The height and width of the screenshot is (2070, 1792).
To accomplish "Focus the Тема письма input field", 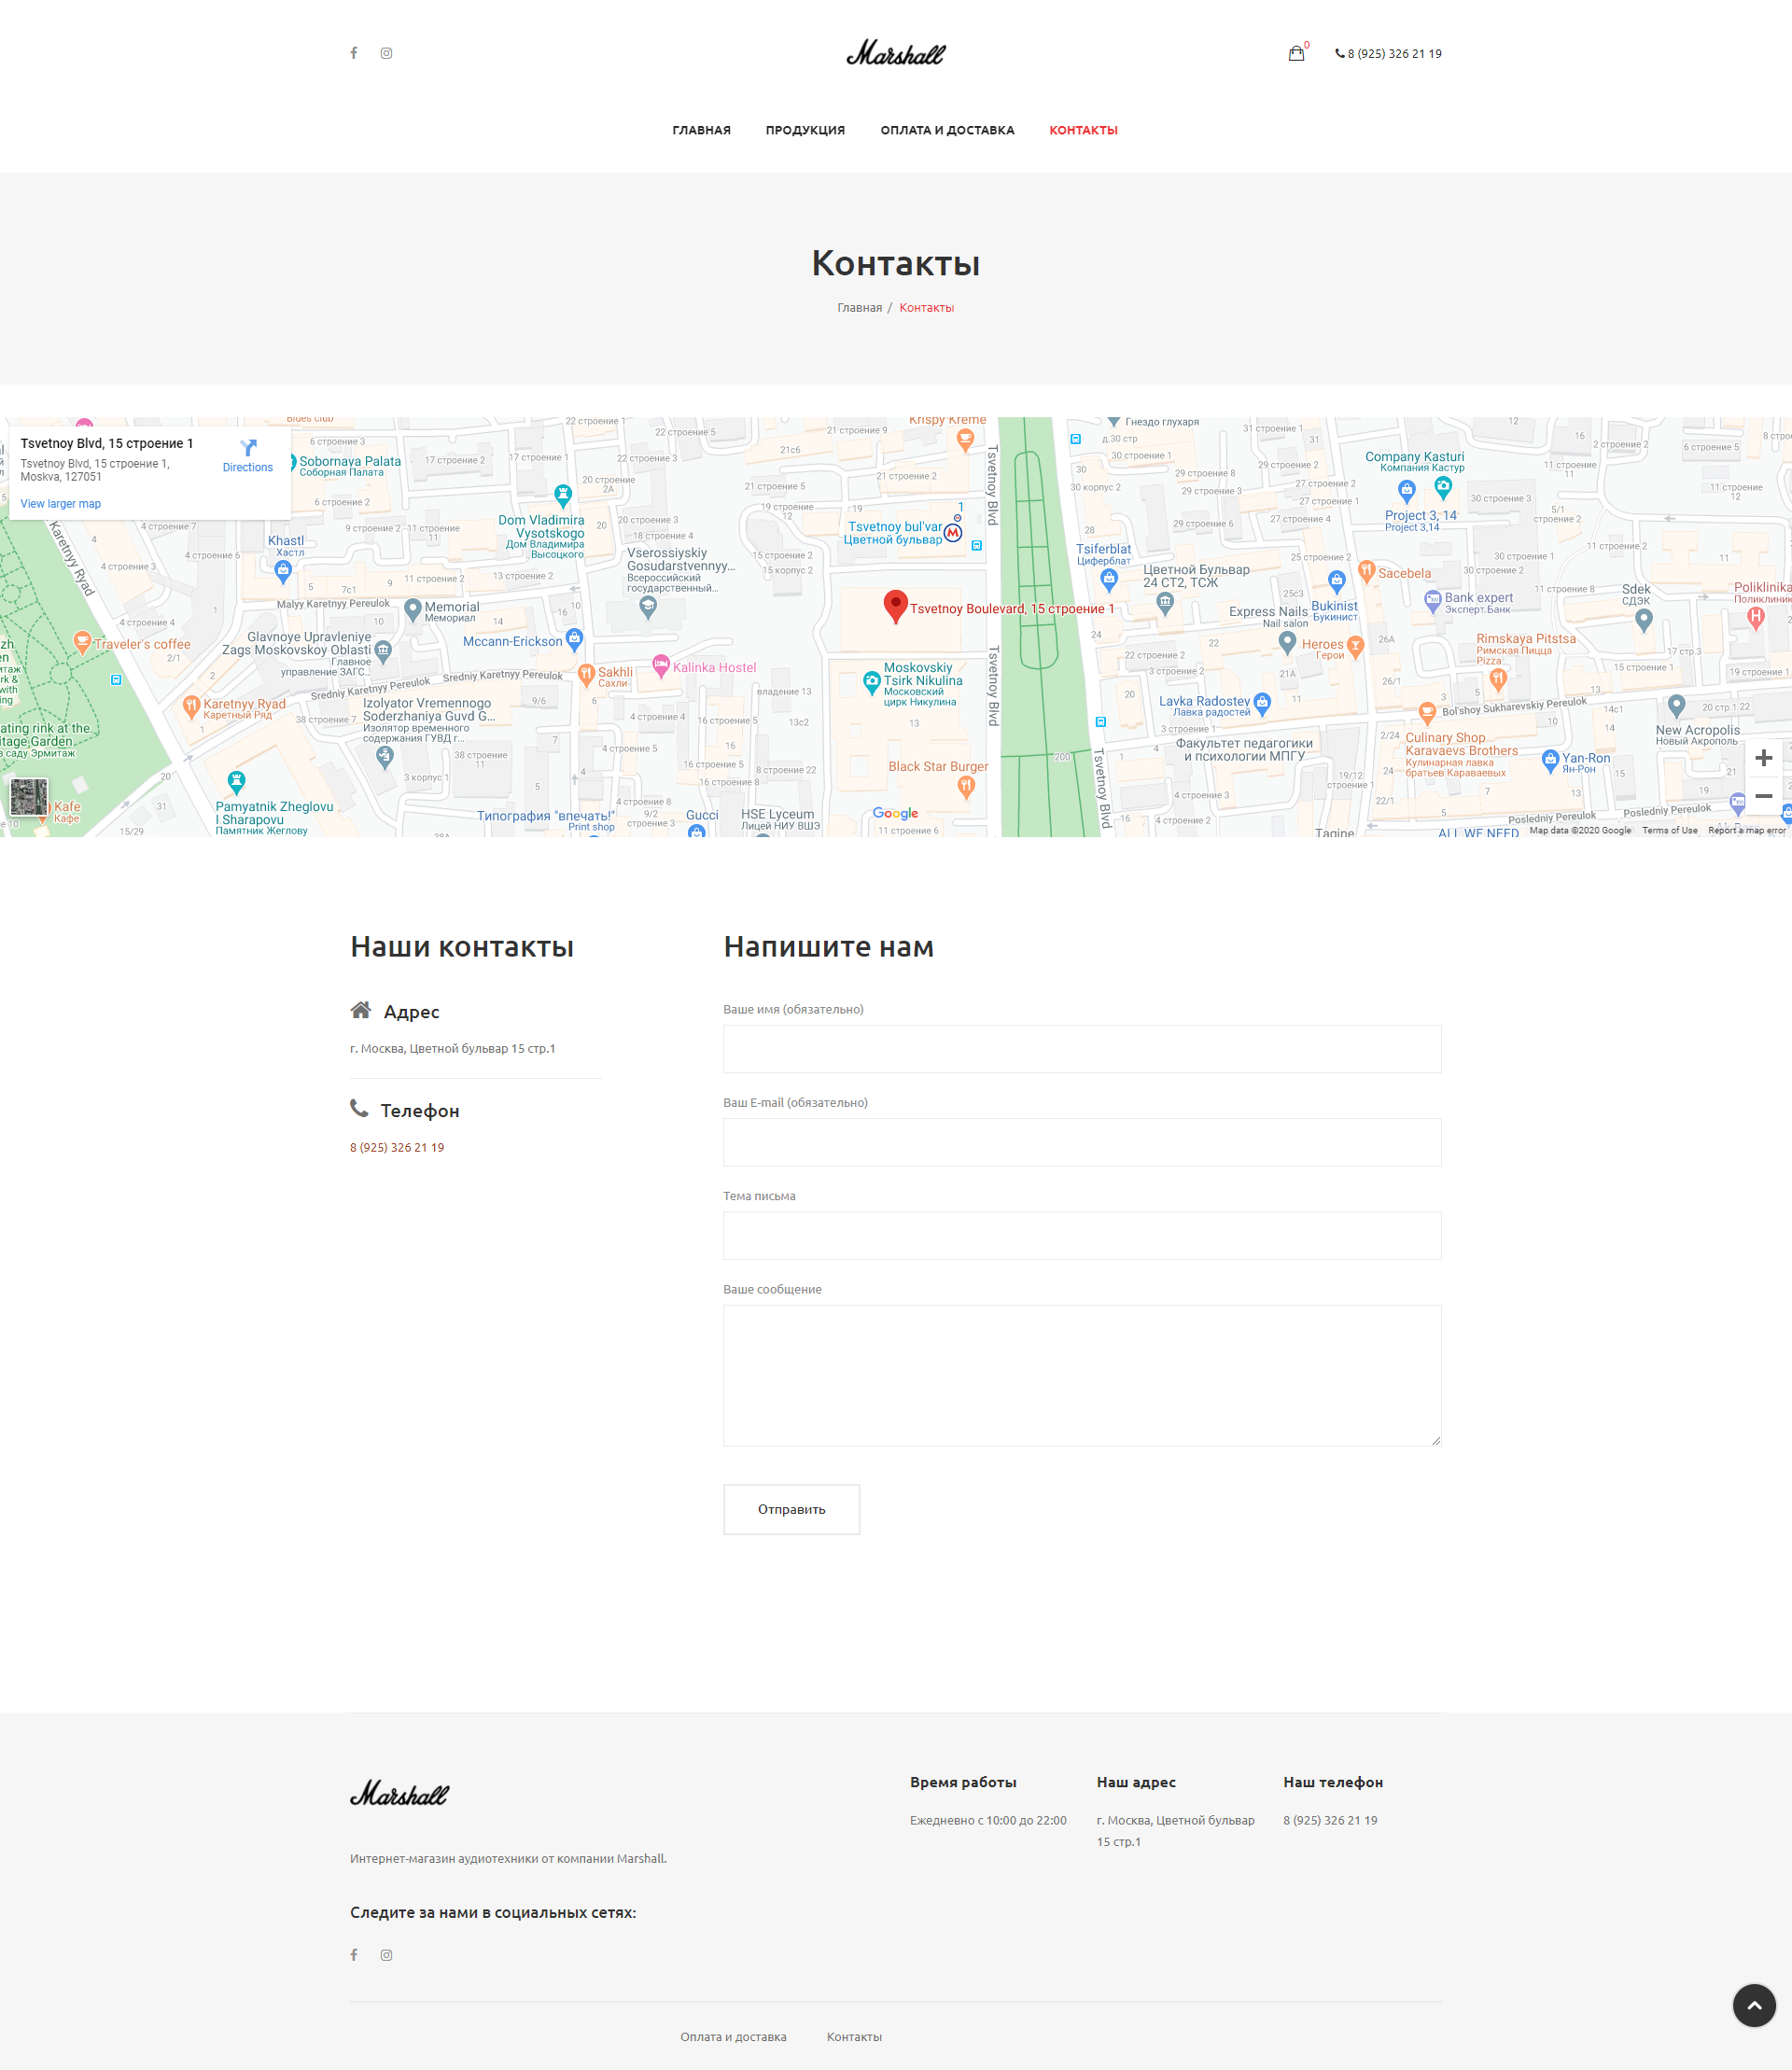I will coord(1082,1236).
